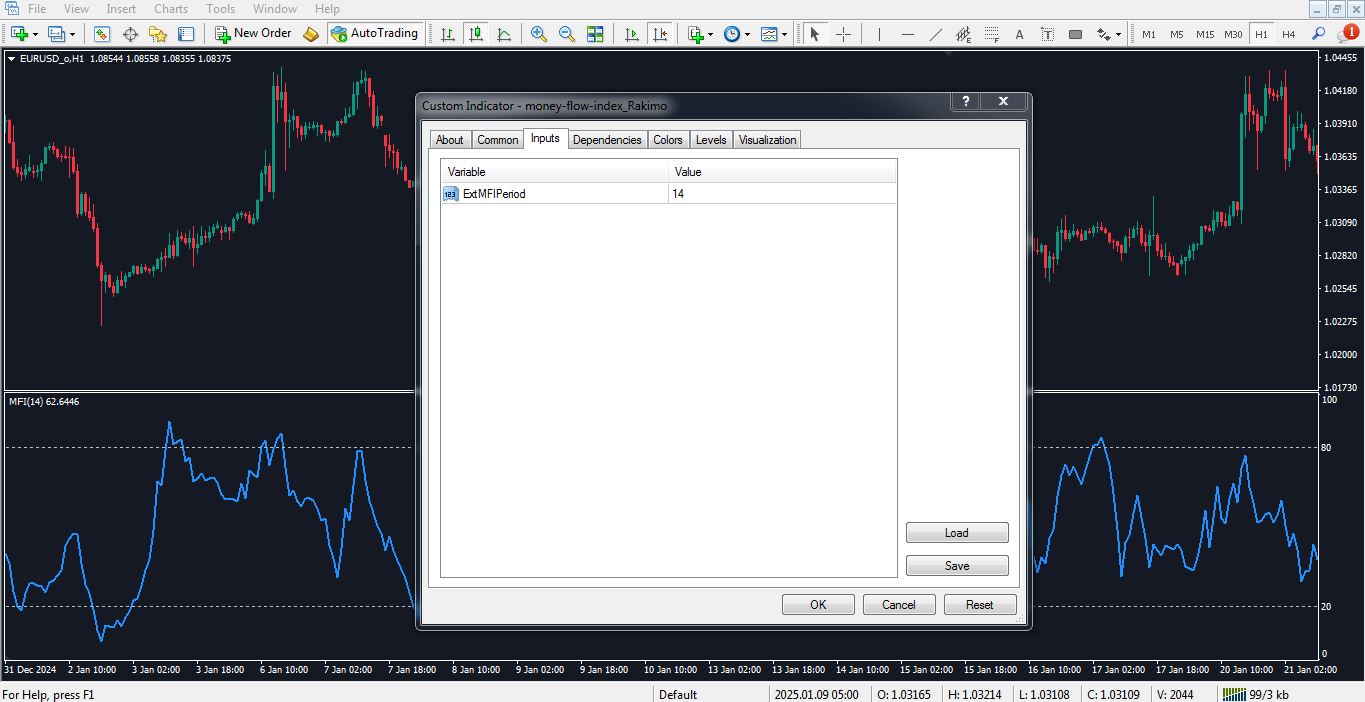
Task: Expand the new chart dropdown arrow
Action: (x=36, y=34)
